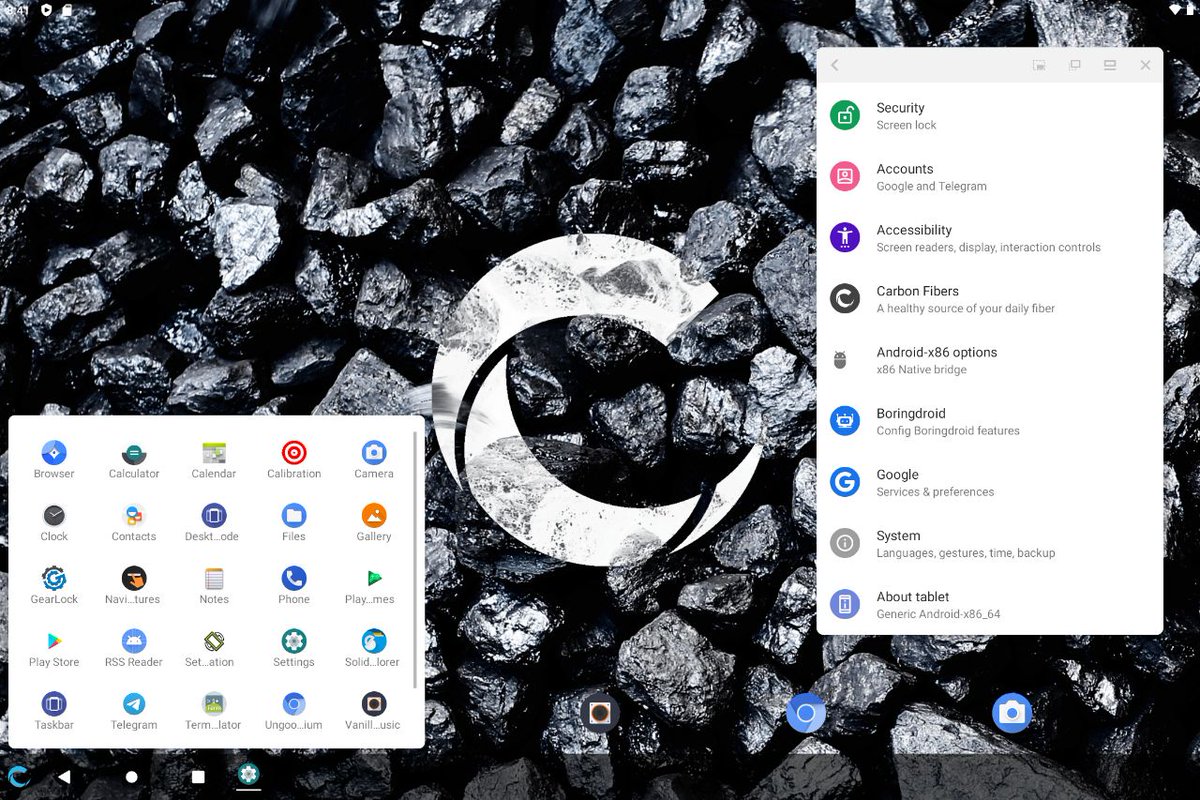Tap the Home circle navigation button
This screenshot has width=1200, height=800.
pyautogui.click(x=131, y=776)
